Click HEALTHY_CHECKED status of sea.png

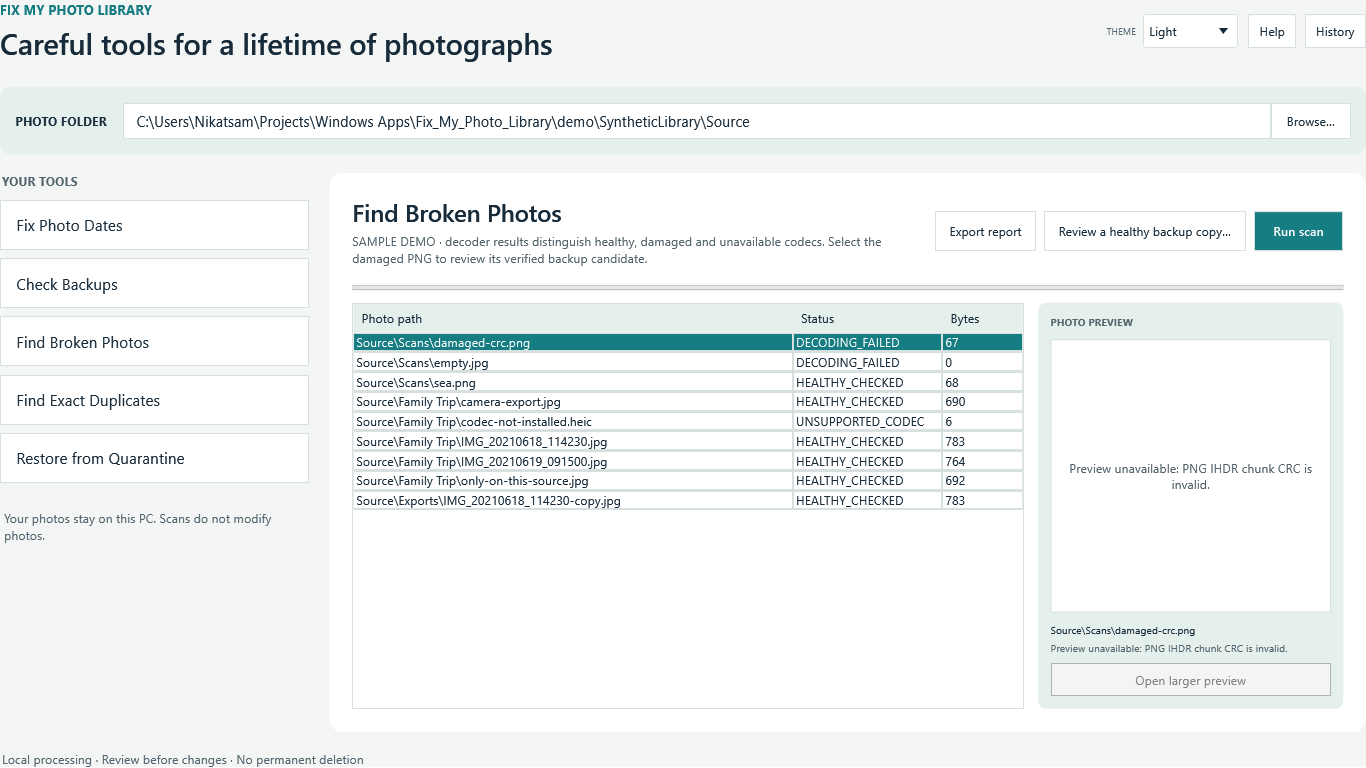pyautogui.click(x=867, y=382)
